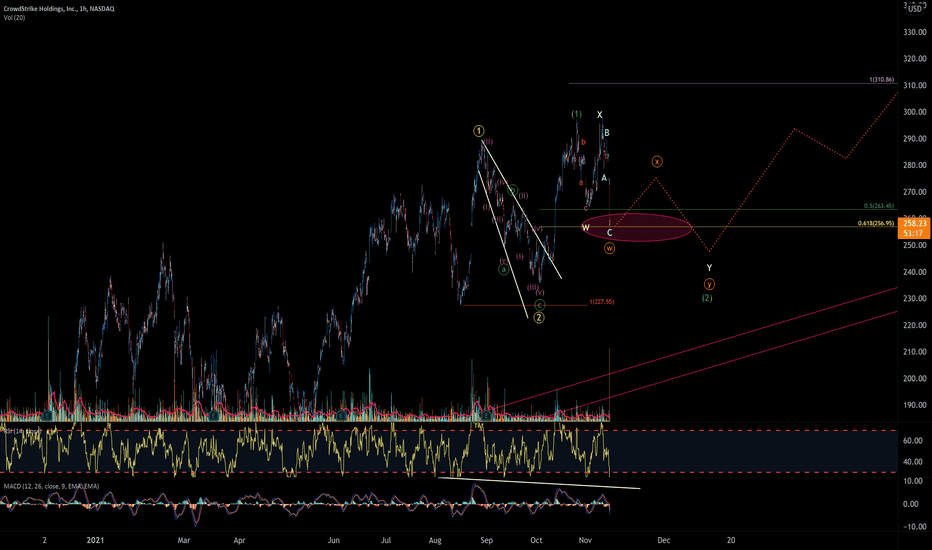The height and width of the screenshot is (550, 932).
Task: Select the white X wave label
Action: click(x=600, y=115)
